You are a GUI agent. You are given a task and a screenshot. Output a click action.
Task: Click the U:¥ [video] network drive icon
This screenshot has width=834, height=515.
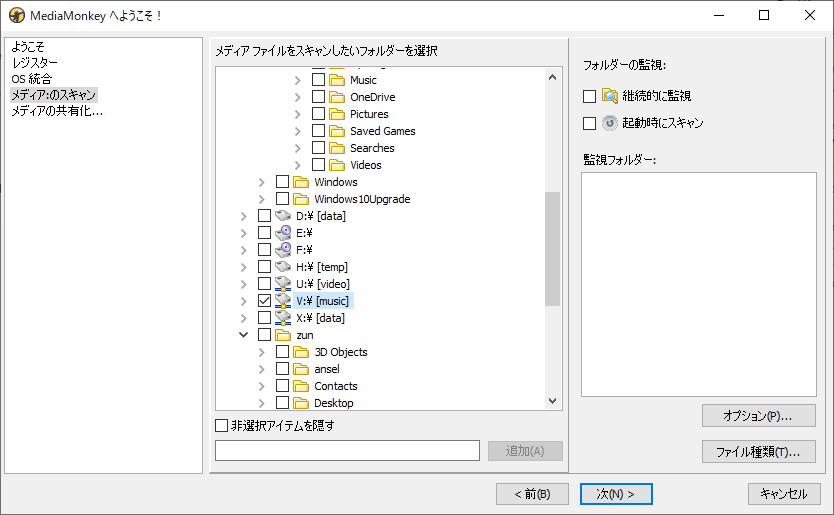(283, 284)
